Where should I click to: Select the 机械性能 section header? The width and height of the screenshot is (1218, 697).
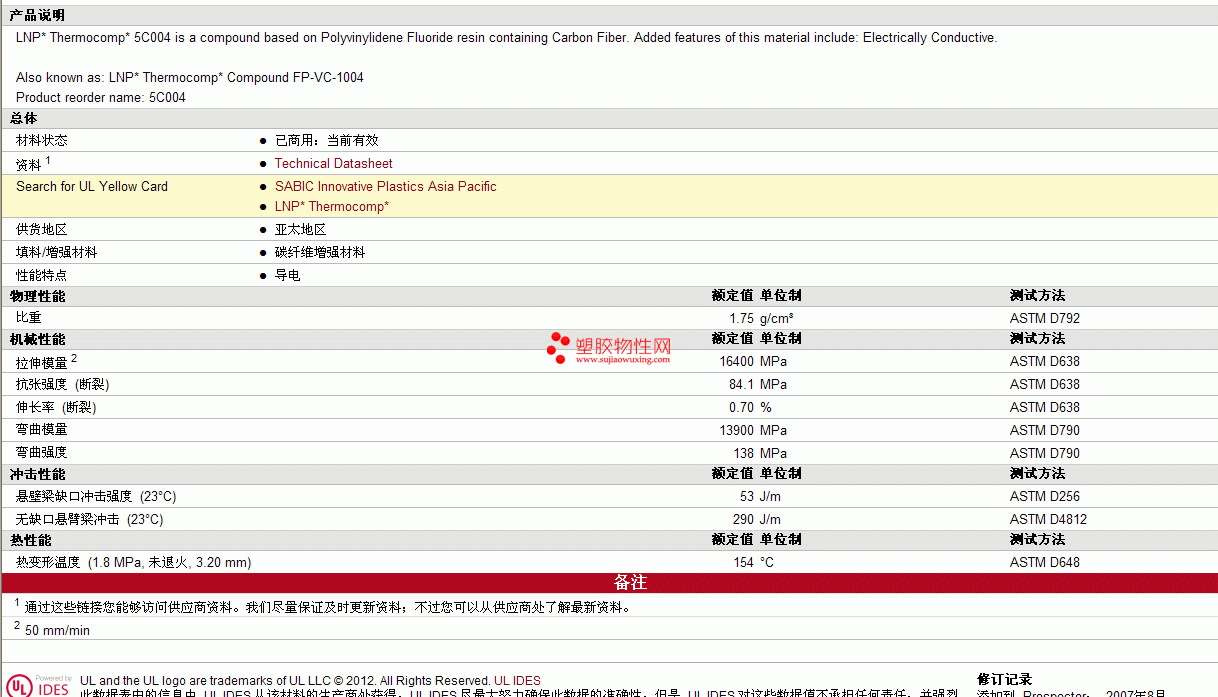click(37, 339)
